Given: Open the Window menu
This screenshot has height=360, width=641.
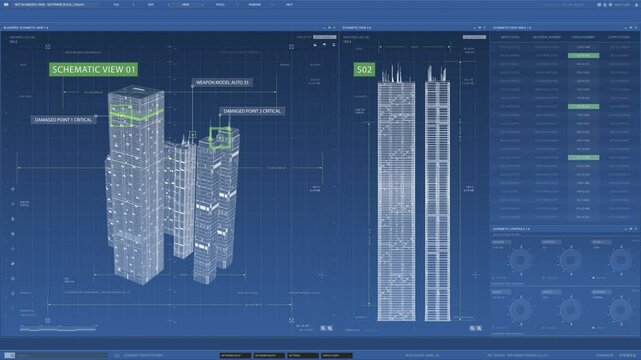Looking at the screenshot, I should tap(254, 4).
